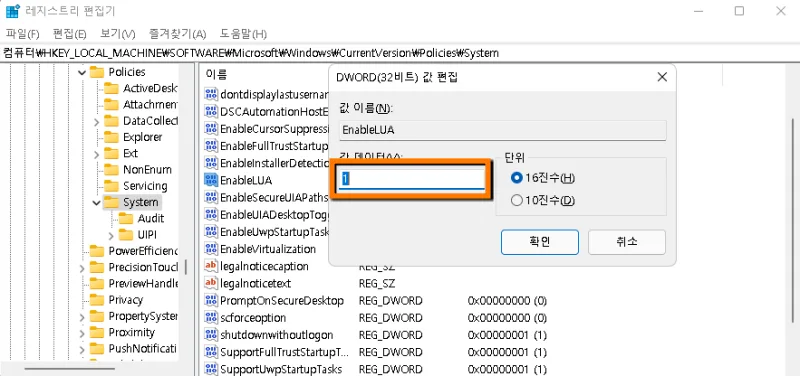Select the DSCAutomationHost value icon
Viewport: 800px width, 376px height.
click(x=211, y=111)
